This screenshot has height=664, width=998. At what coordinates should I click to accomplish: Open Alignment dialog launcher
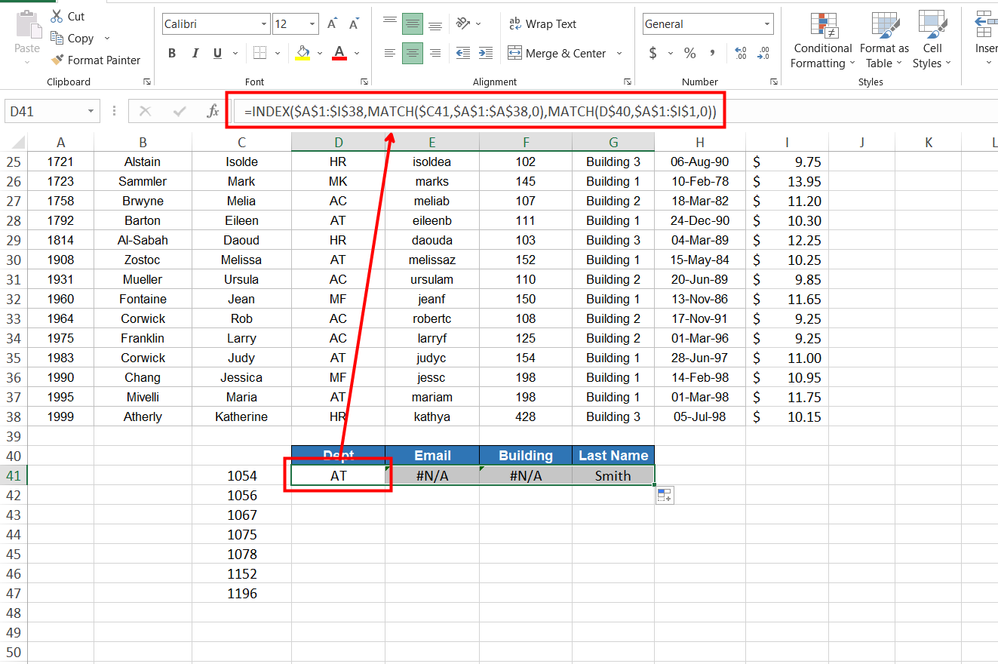[x=628, y=81]
